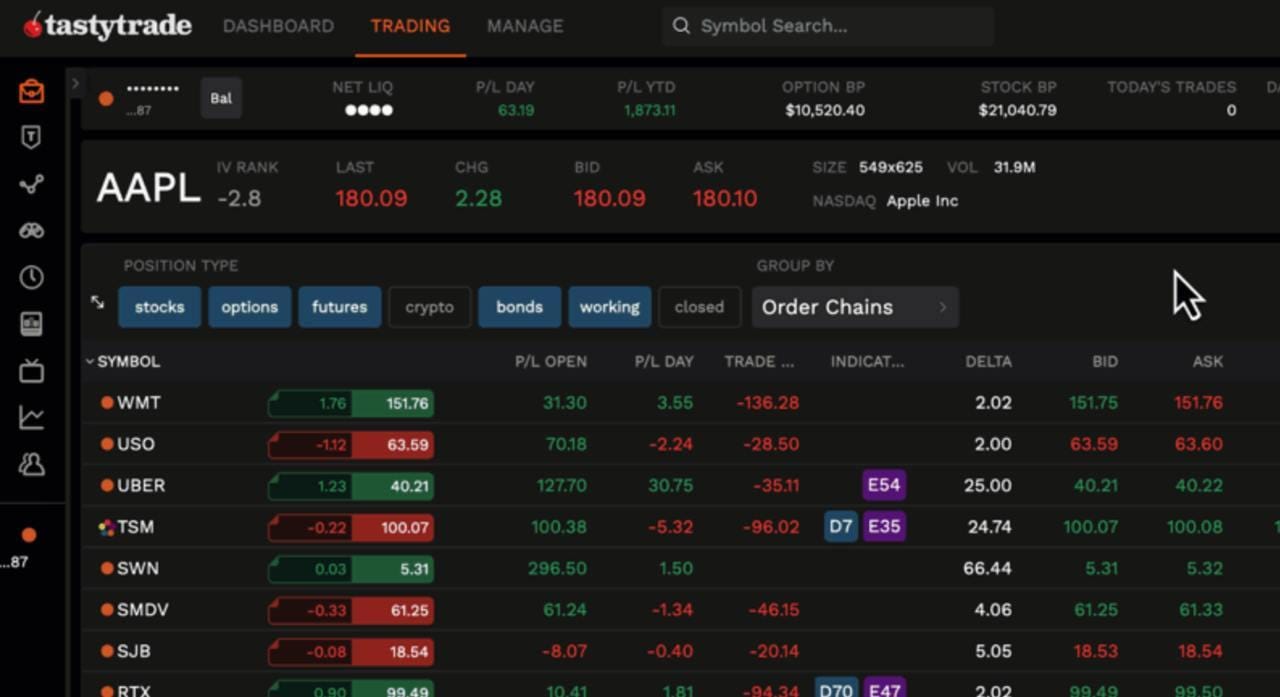
Task: Select the SJB symbol row
Action: [680, 651]
